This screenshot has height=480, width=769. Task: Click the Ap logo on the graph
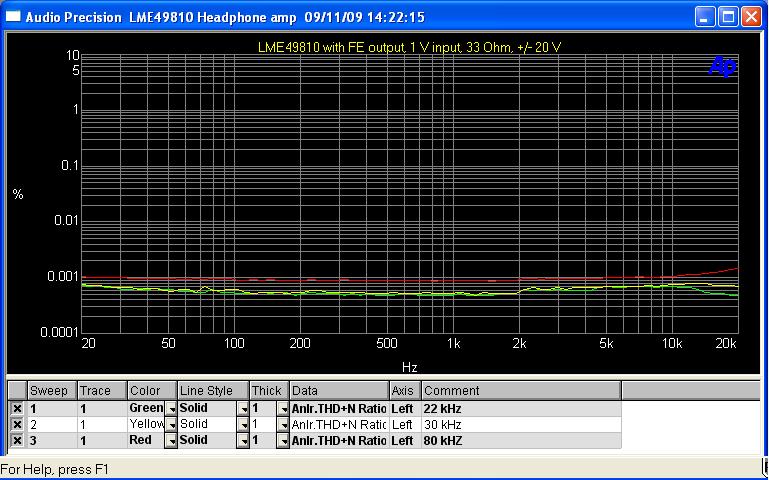click(722, 66)
